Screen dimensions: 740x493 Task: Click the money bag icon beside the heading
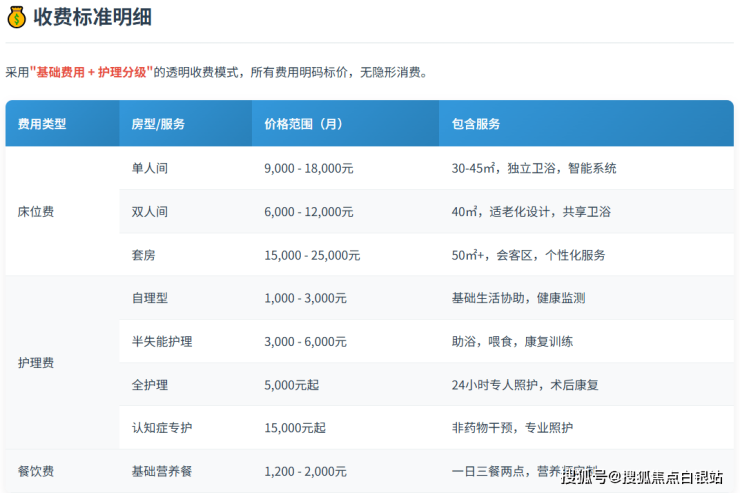click(16, 18)
